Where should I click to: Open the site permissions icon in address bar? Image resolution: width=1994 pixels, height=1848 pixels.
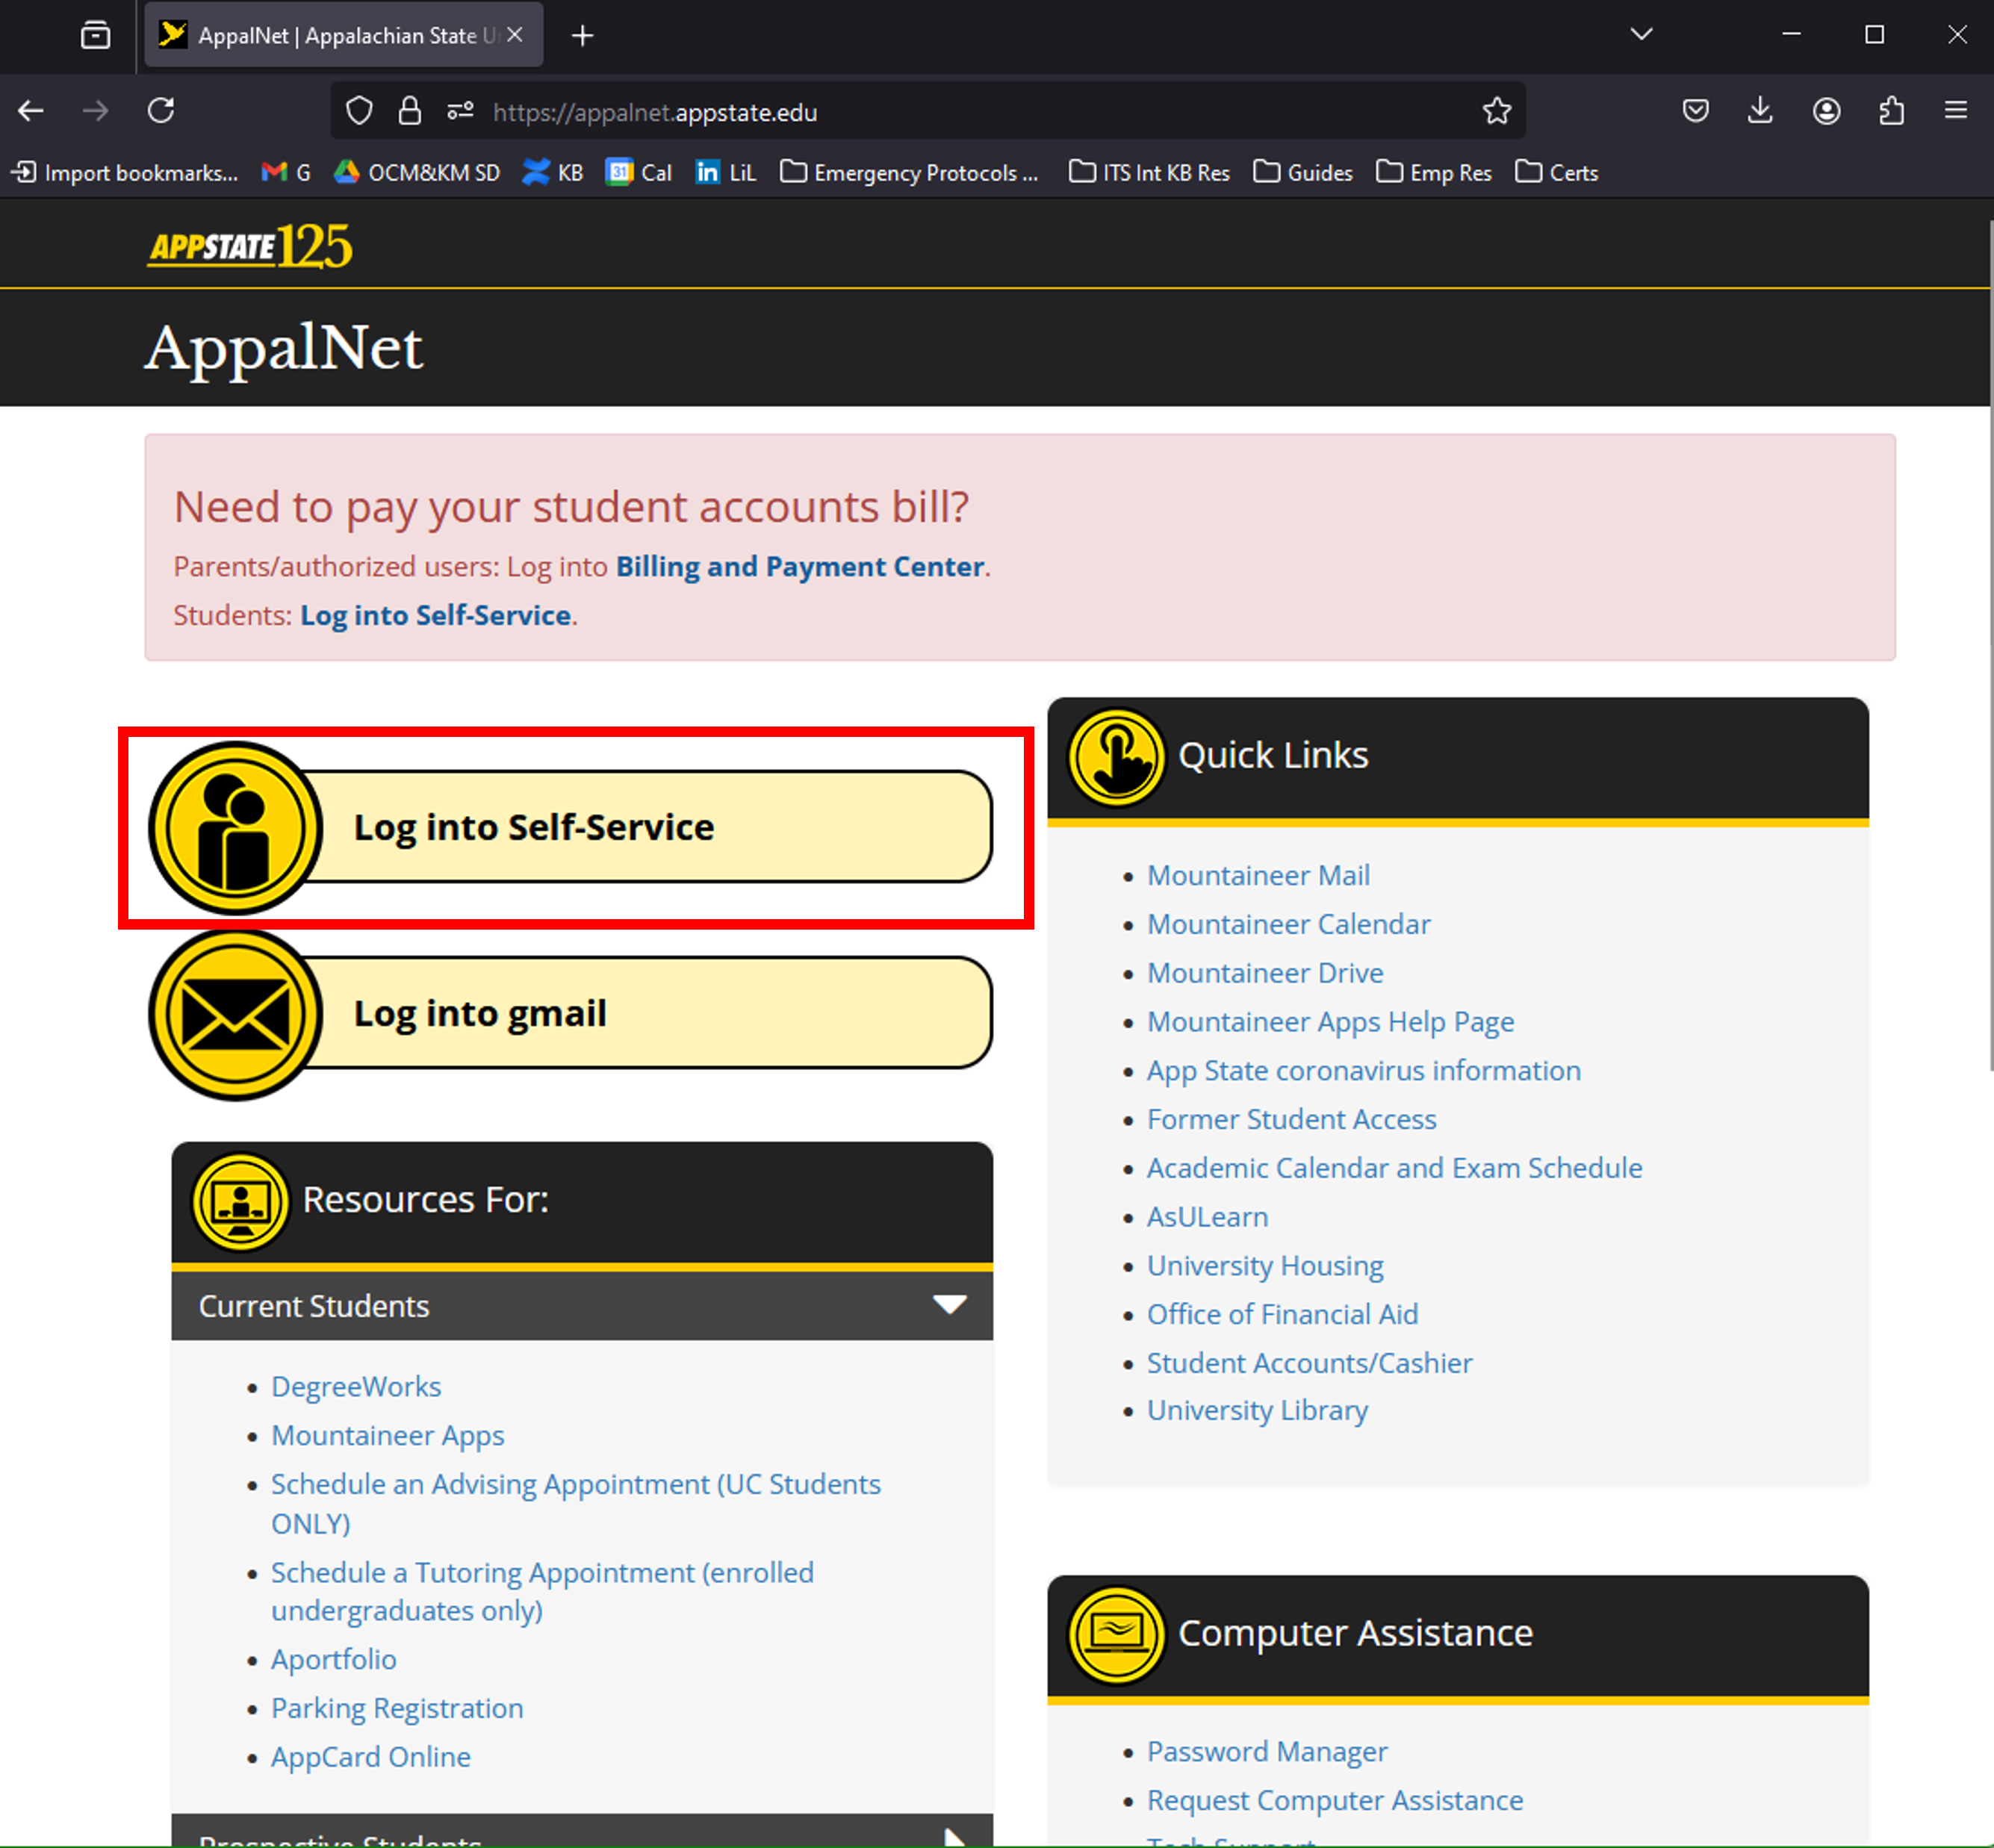coord(460,111)
